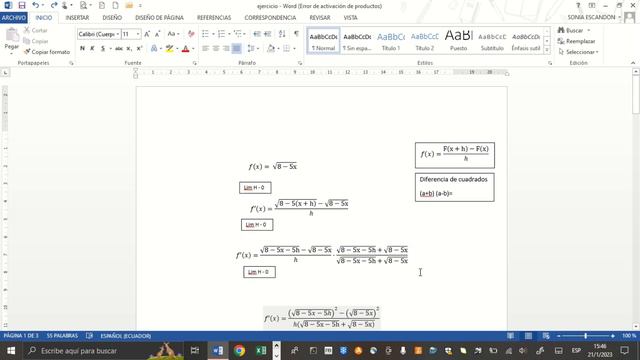The image size is (640, 360).
Task: Select the Título 1 style
Action: coord(391,41)
